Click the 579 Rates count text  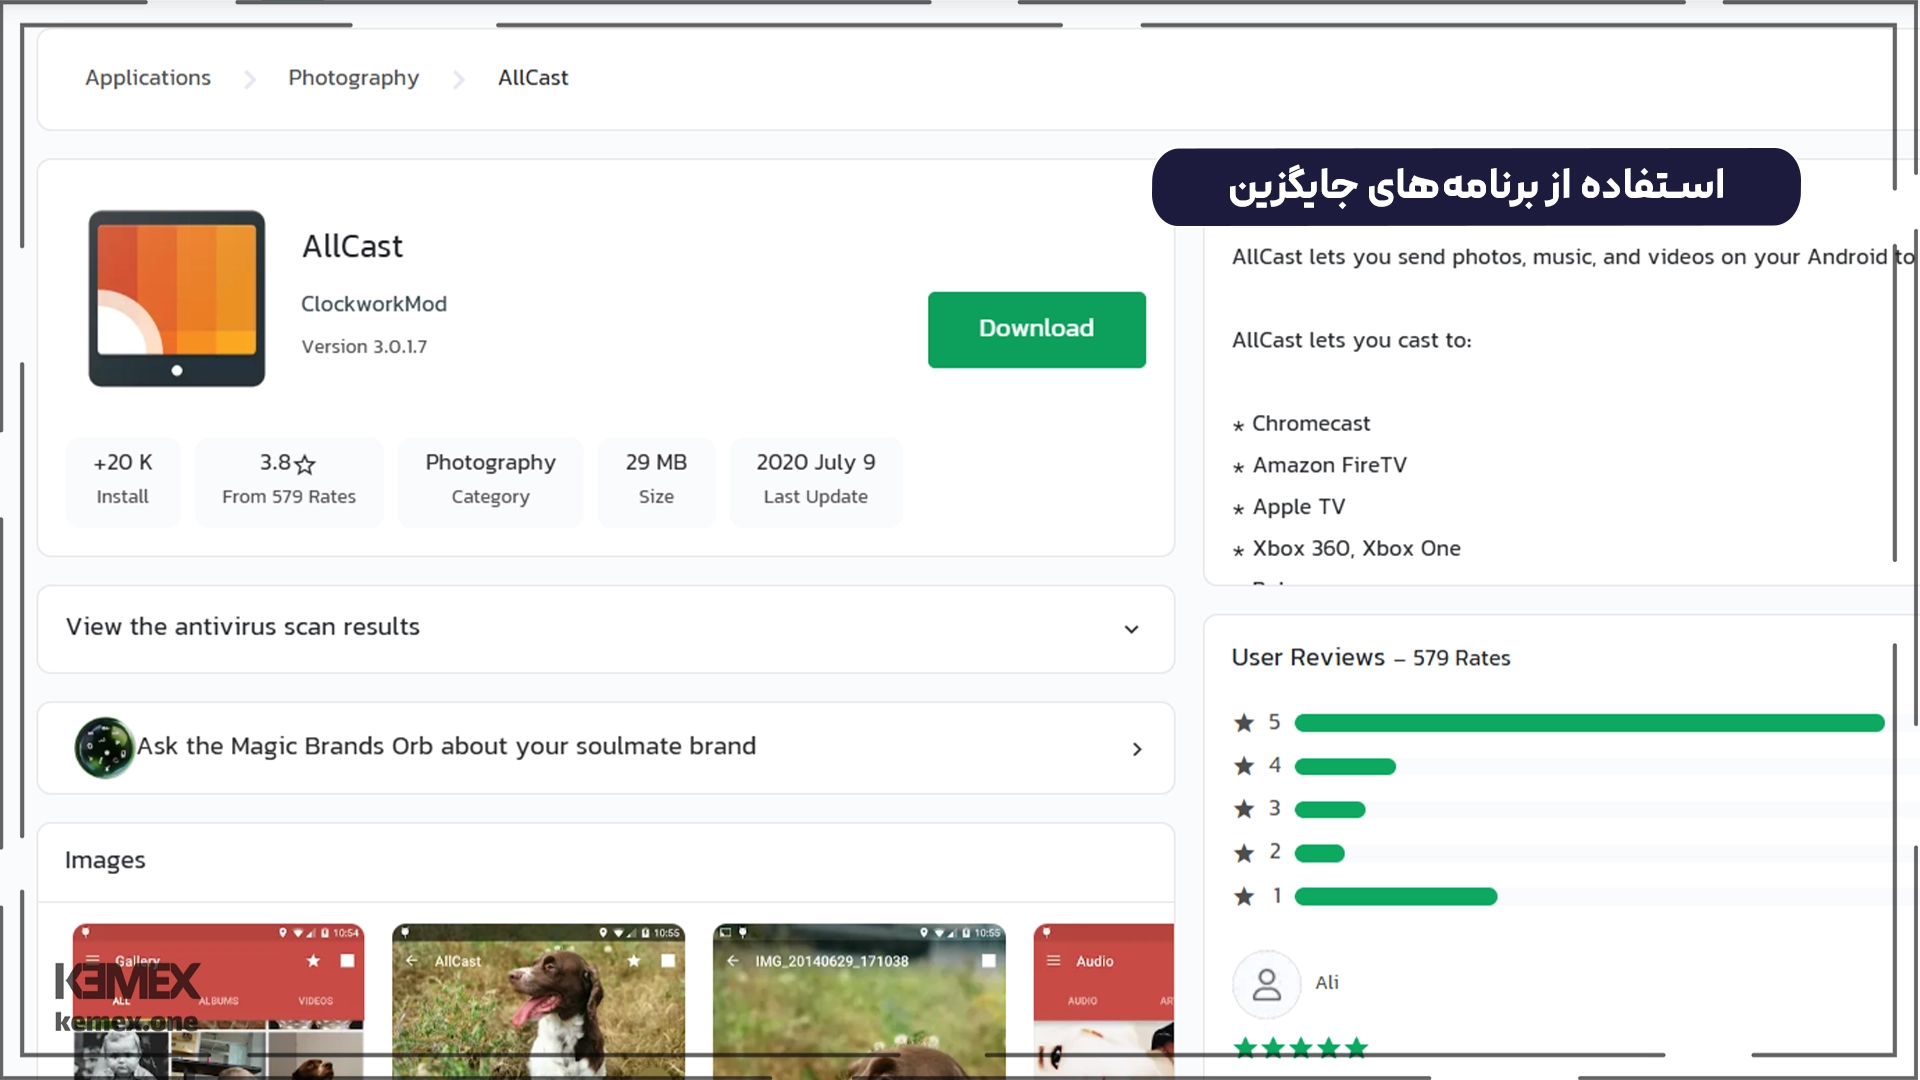coord(1461,659)
